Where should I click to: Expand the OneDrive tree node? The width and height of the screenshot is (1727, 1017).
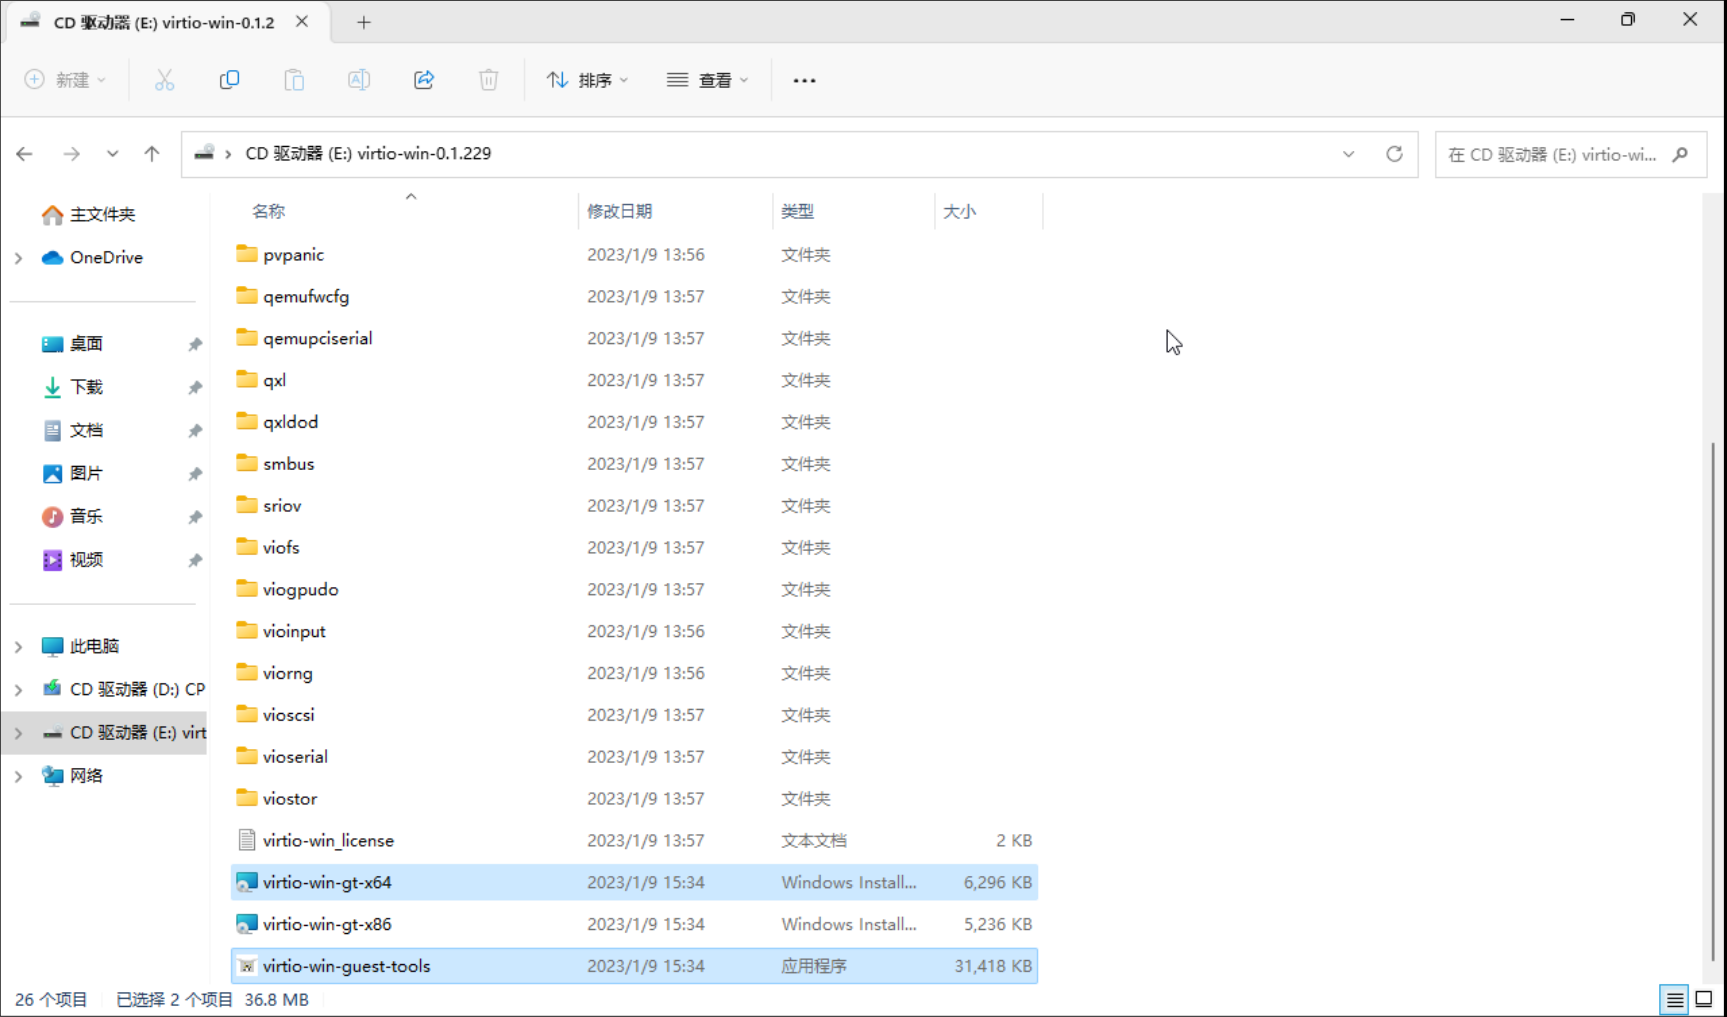[x=19, y=258]
